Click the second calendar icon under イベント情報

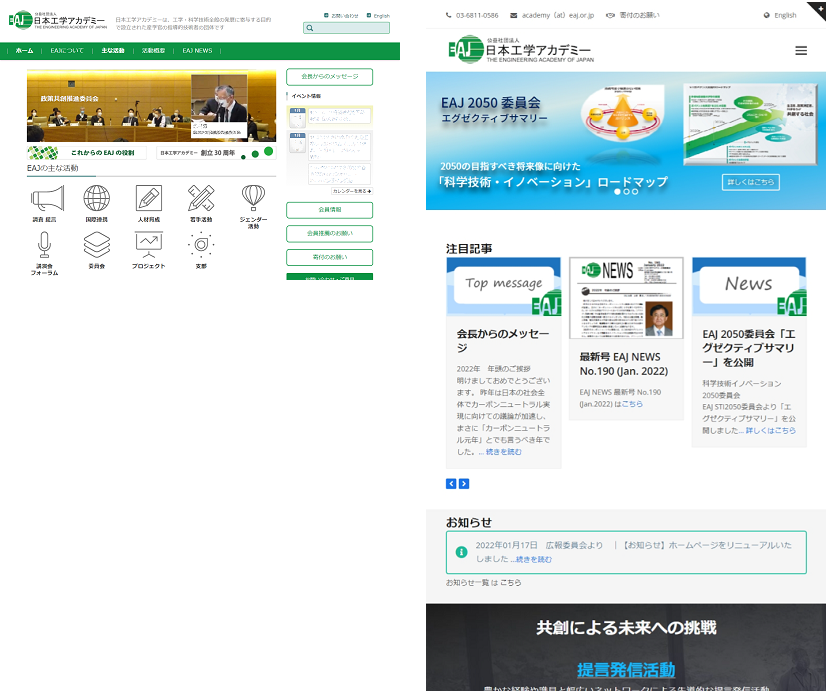coord(298,143)
